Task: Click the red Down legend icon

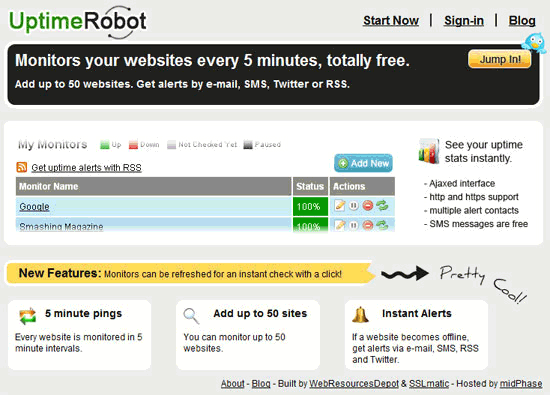Action: (133, 145)
